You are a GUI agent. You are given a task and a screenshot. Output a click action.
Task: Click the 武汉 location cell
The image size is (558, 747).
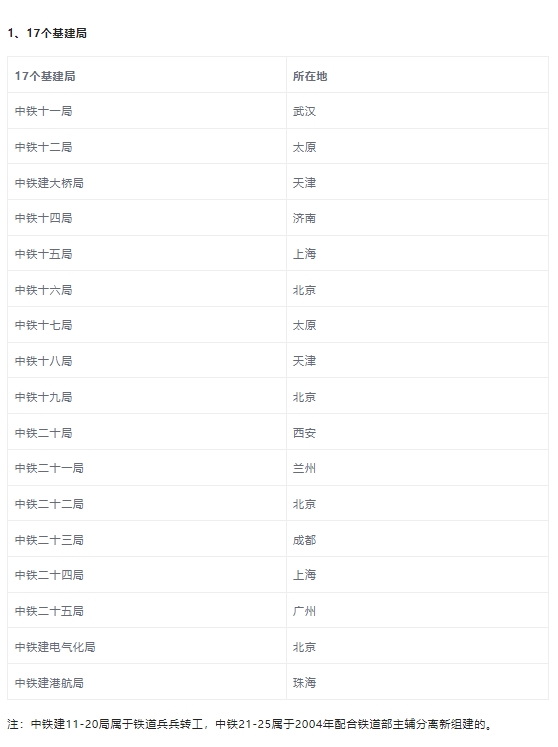pyautogui.click(x=417, y=111)
